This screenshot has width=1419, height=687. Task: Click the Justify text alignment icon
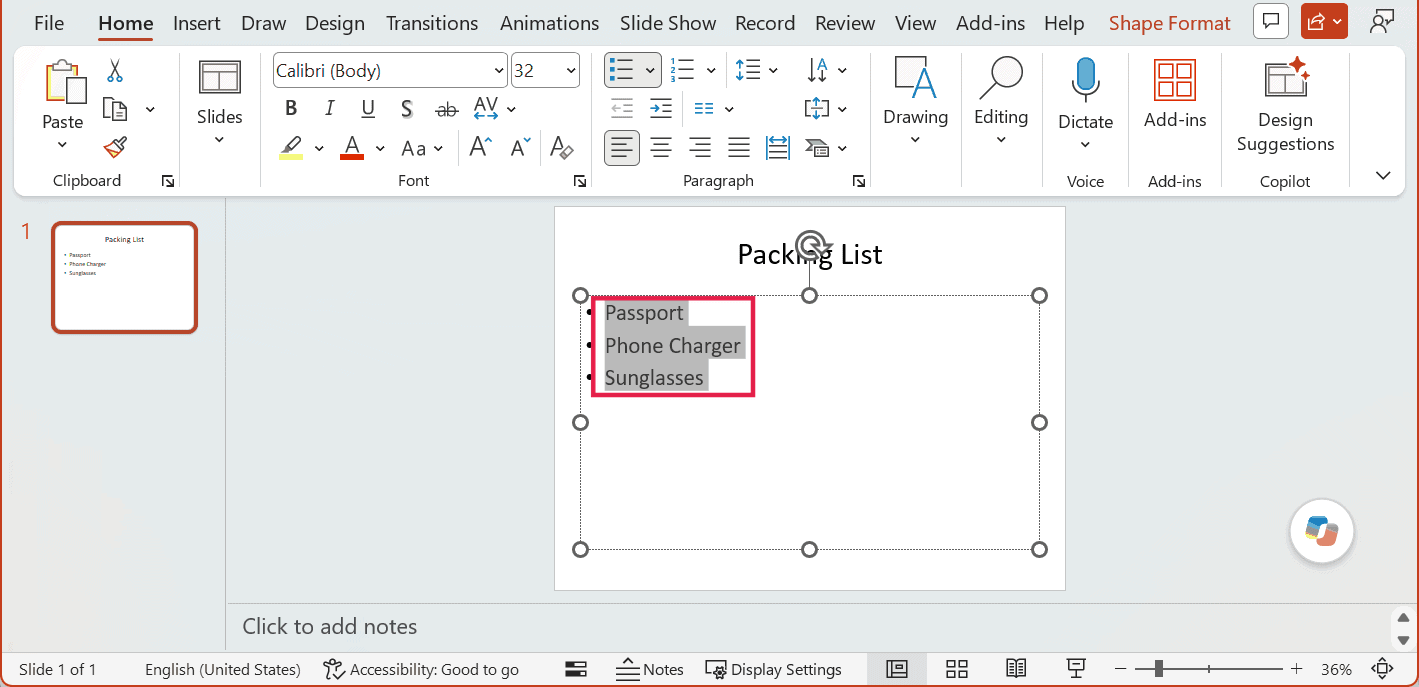(x=739, y=148)
